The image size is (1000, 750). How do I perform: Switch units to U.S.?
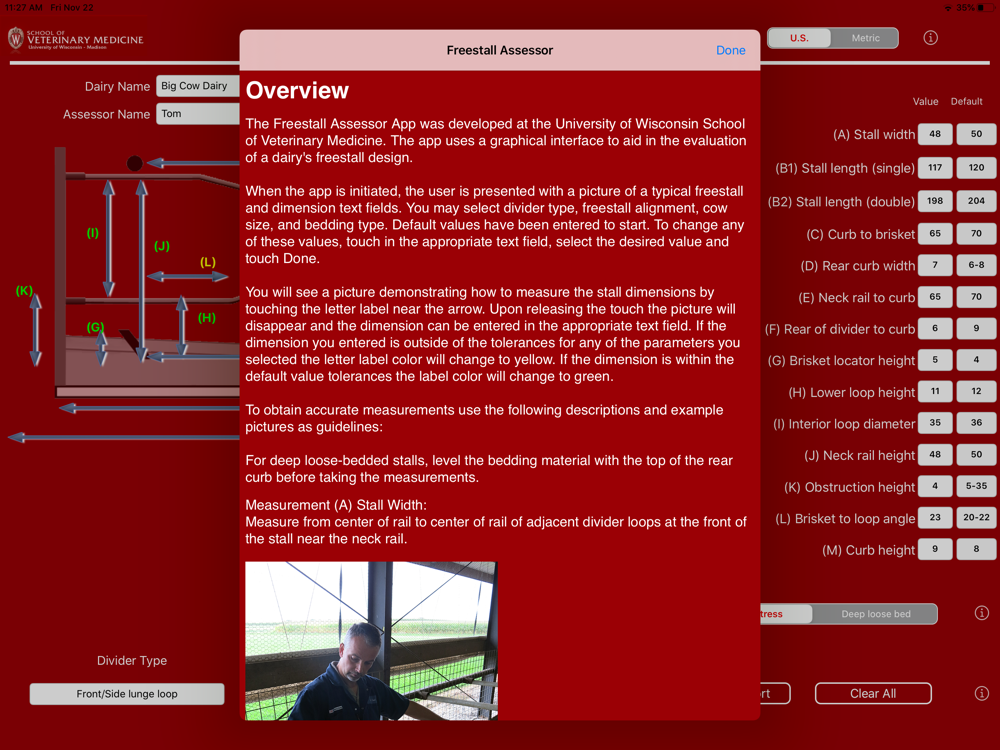pos(799,38)
